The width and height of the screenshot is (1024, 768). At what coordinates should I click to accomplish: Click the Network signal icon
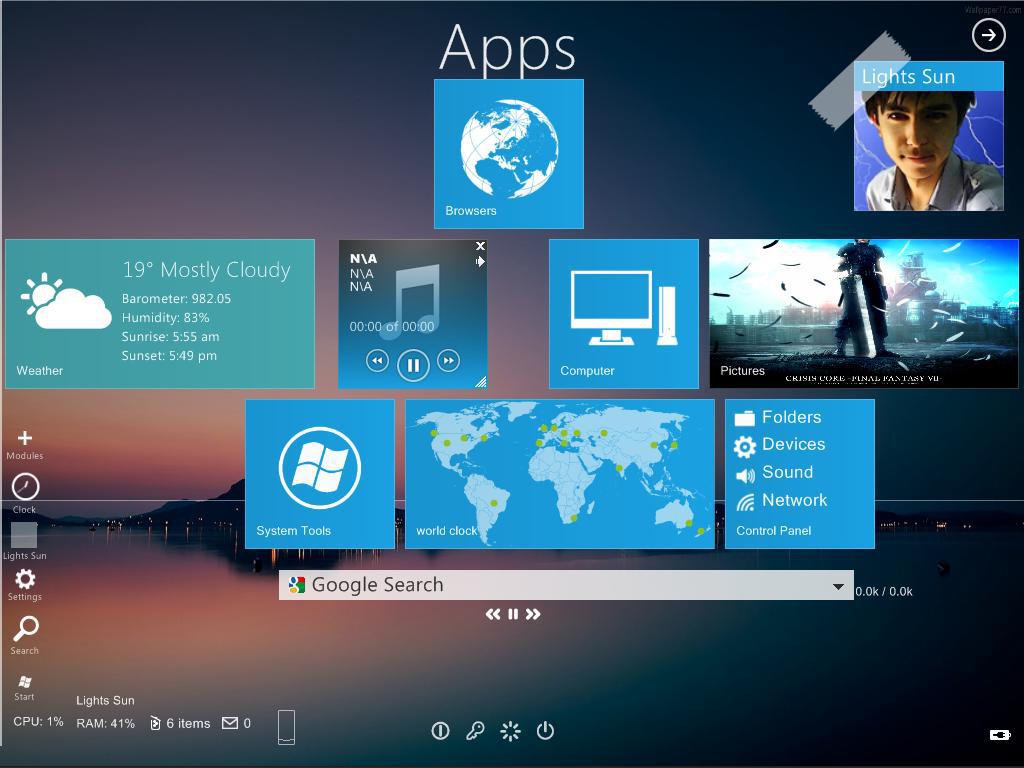pyautogui.click(x=745, y=502)
